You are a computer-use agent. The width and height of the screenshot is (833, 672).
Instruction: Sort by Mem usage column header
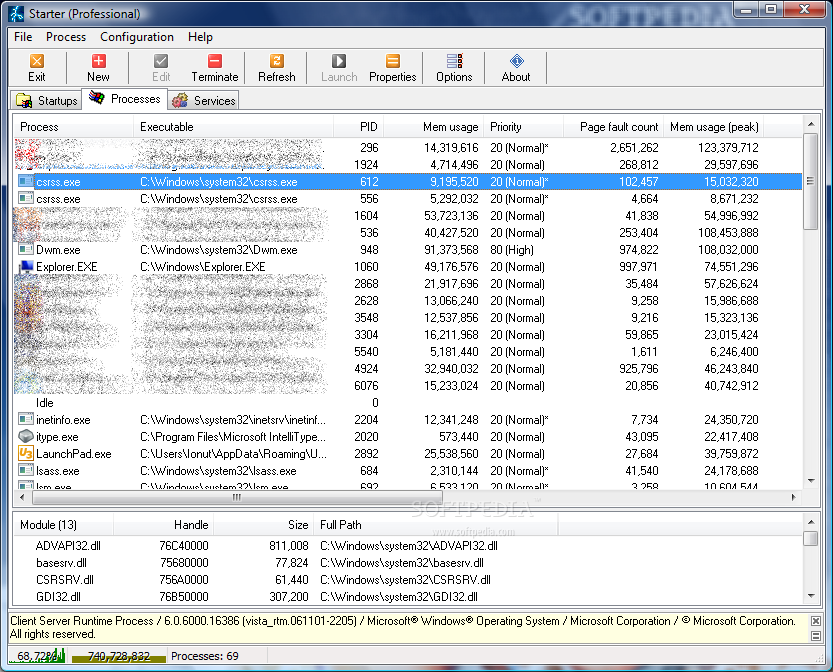[x=434, y=127]
